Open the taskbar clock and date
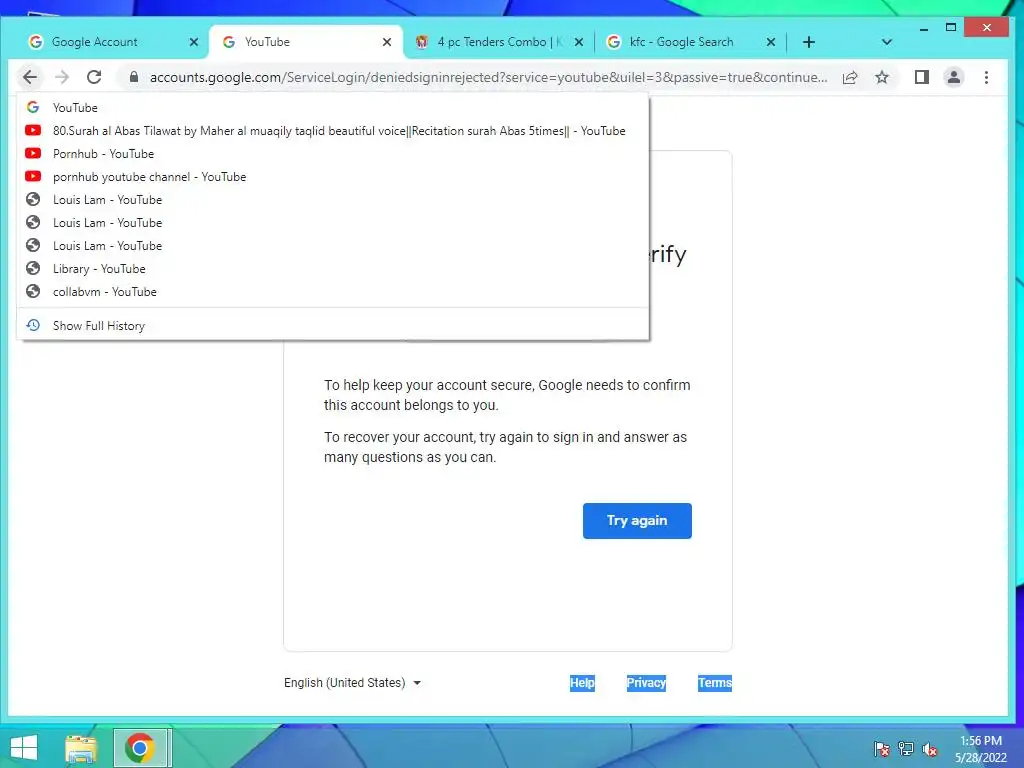This screenshot has width=1024, height=768. [x=981, y=749]
